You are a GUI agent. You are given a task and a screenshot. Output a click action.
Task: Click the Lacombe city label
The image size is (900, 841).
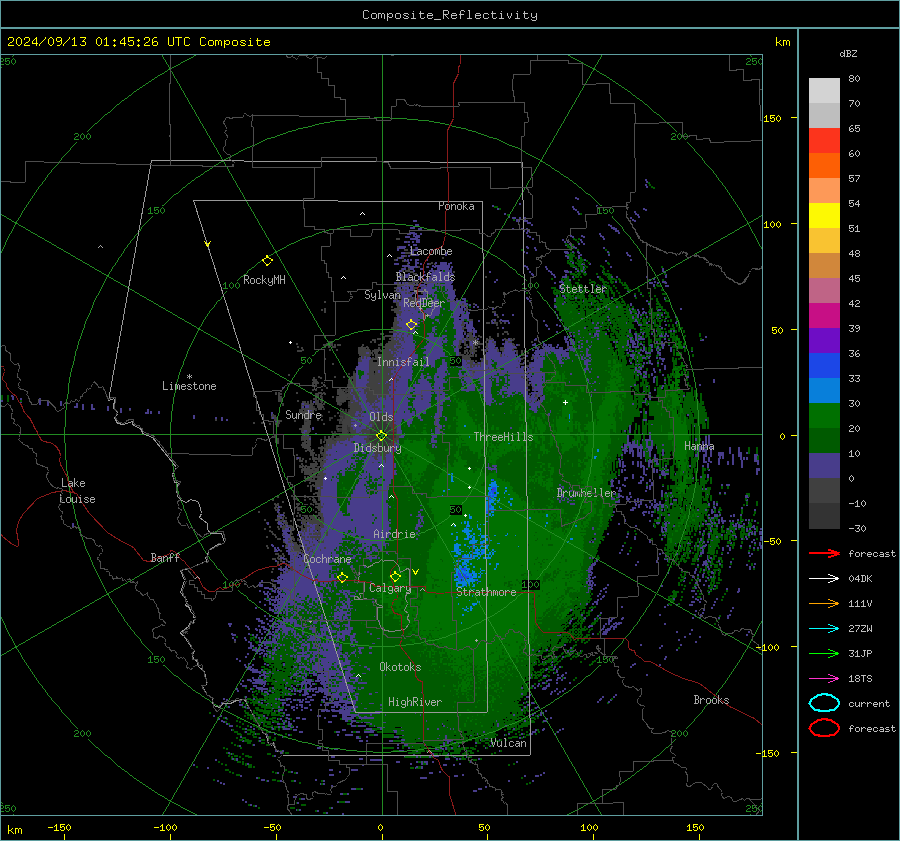click(431, 251)
